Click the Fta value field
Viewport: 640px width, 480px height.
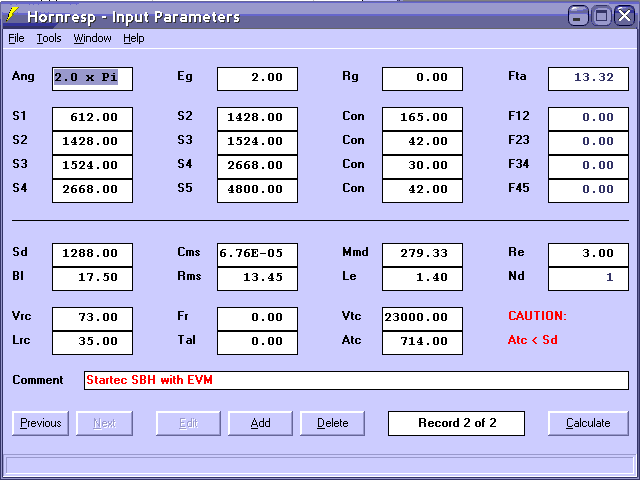click(588, 79)
